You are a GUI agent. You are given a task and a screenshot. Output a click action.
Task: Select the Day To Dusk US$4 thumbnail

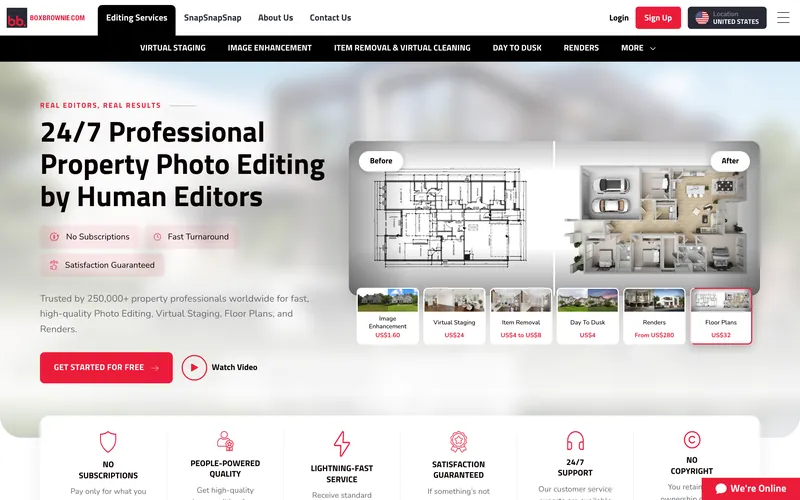tap(588, 316)
